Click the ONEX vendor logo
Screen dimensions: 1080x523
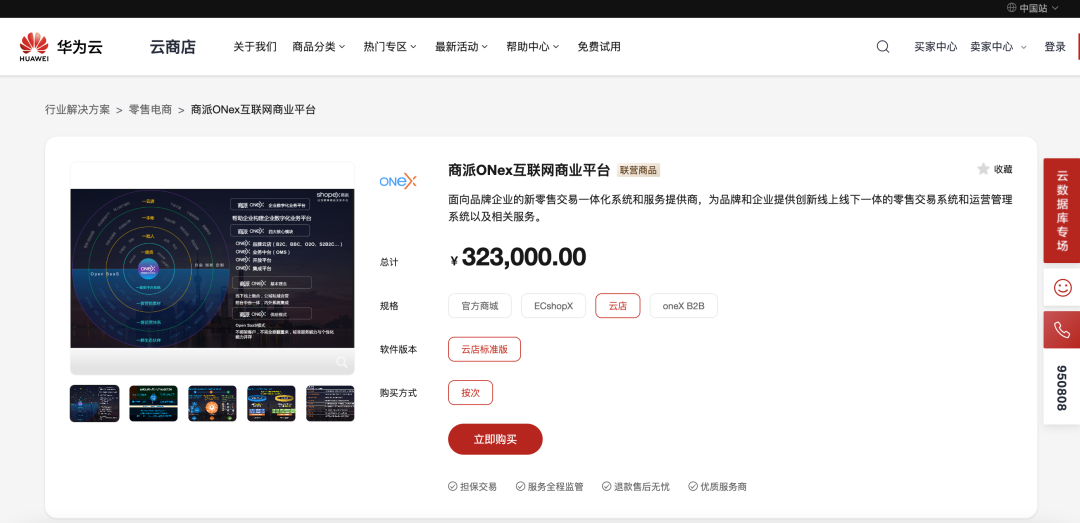pos(397,181)
